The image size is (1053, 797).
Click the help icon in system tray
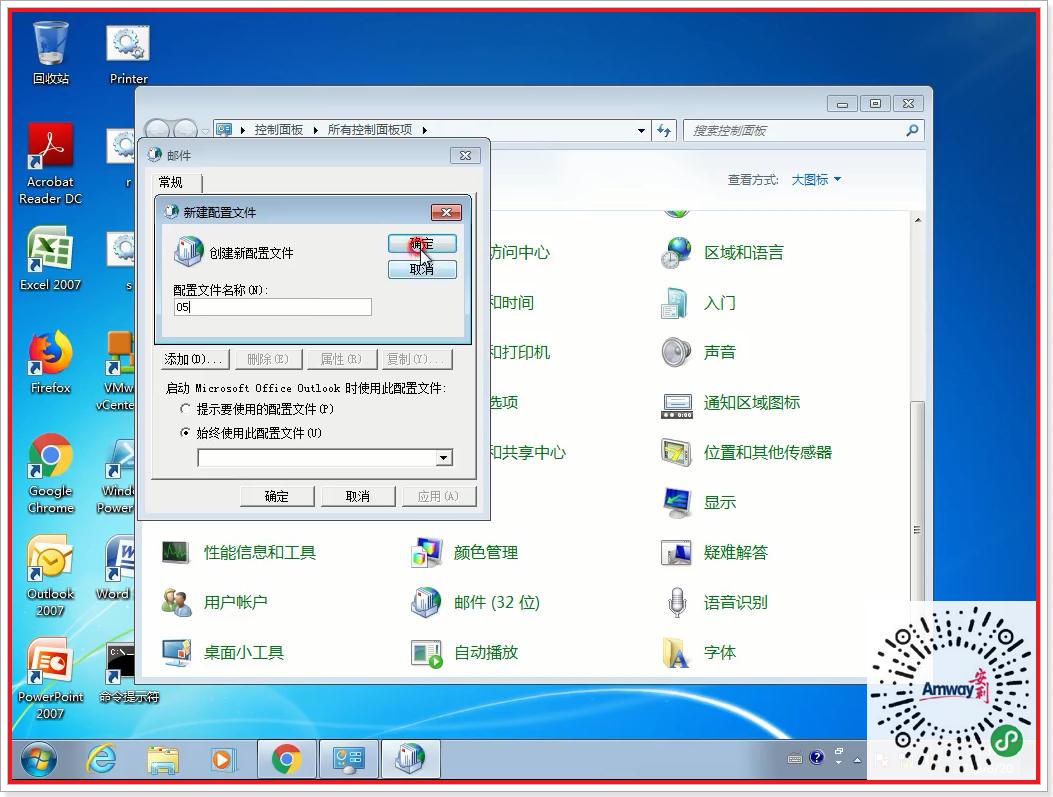click(817, 758)
